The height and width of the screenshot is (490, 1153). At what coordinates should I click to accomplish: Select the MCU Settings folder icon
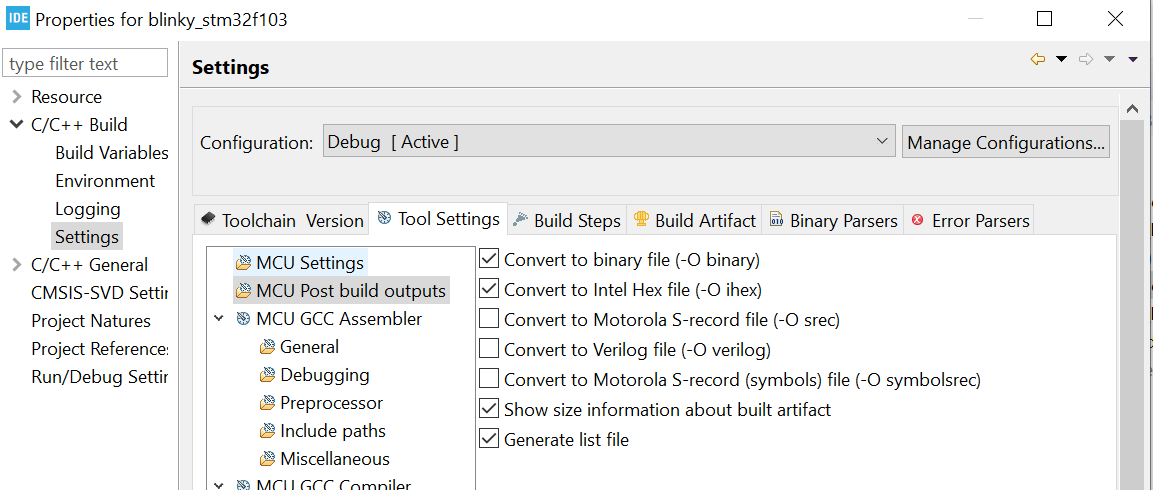point(243,263)
